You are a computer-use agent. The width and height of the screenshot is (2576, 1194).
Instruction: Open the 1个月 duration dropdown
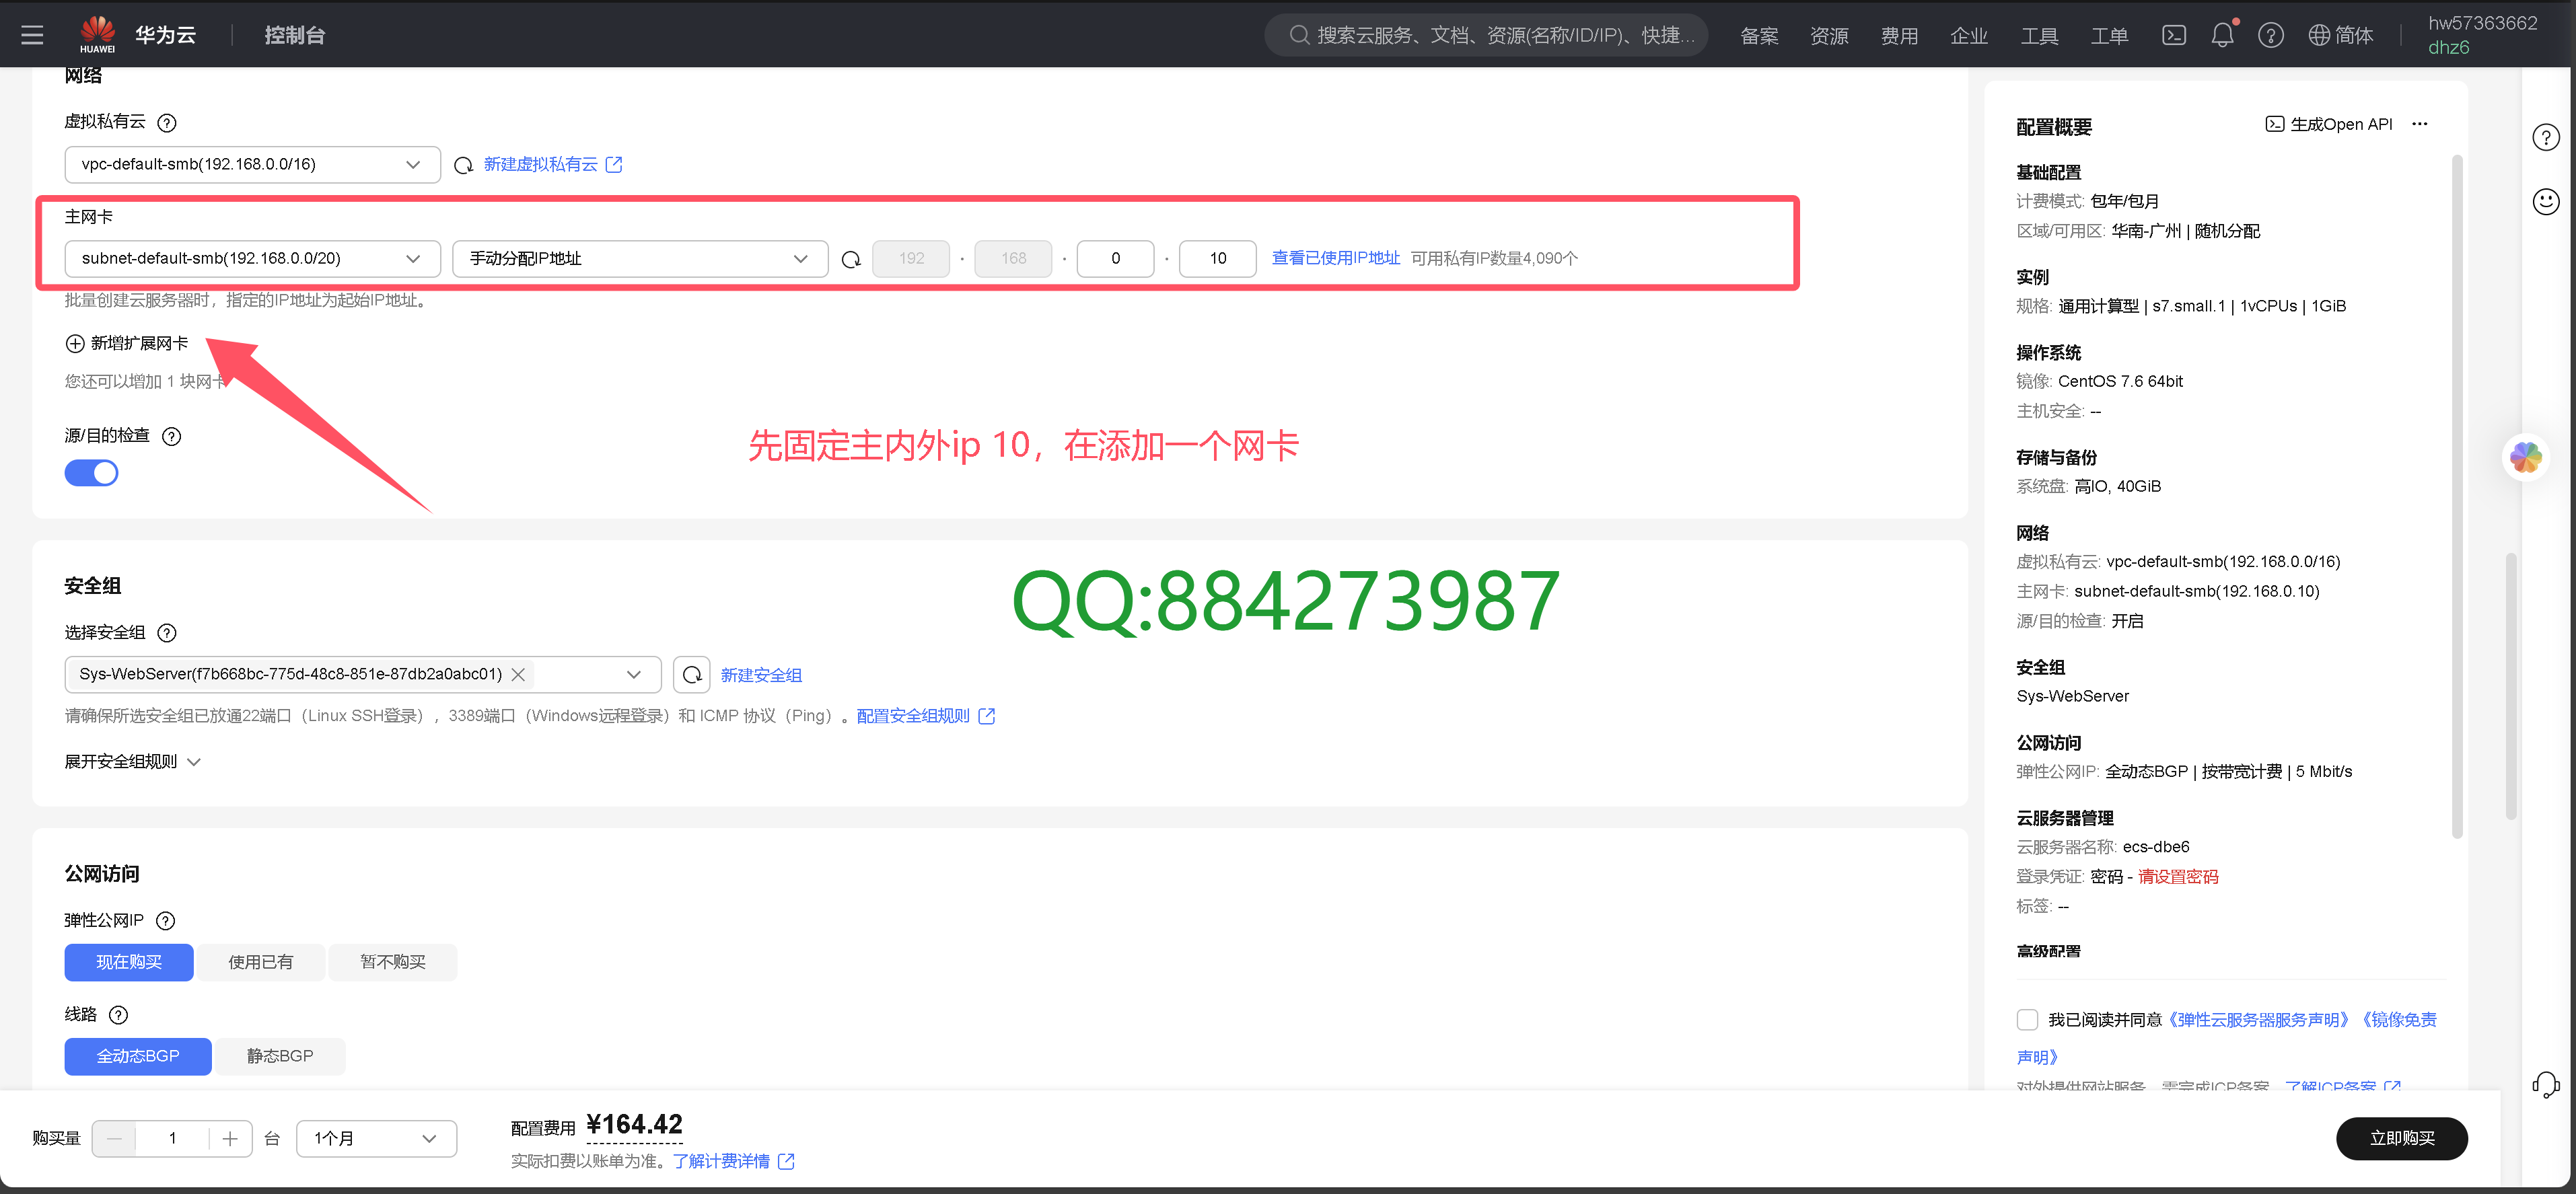point(376,1138)
